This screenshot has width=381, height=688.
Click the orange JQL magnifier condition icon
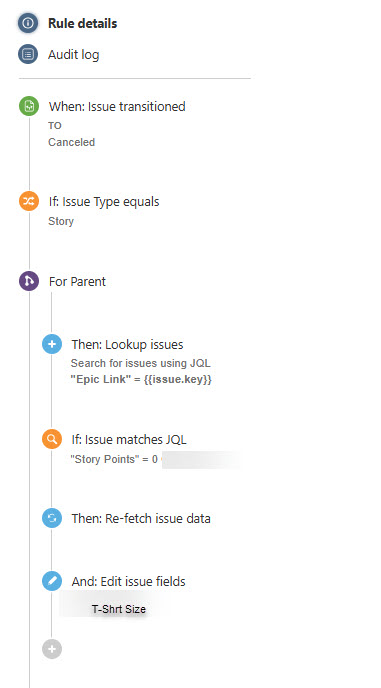52,439
